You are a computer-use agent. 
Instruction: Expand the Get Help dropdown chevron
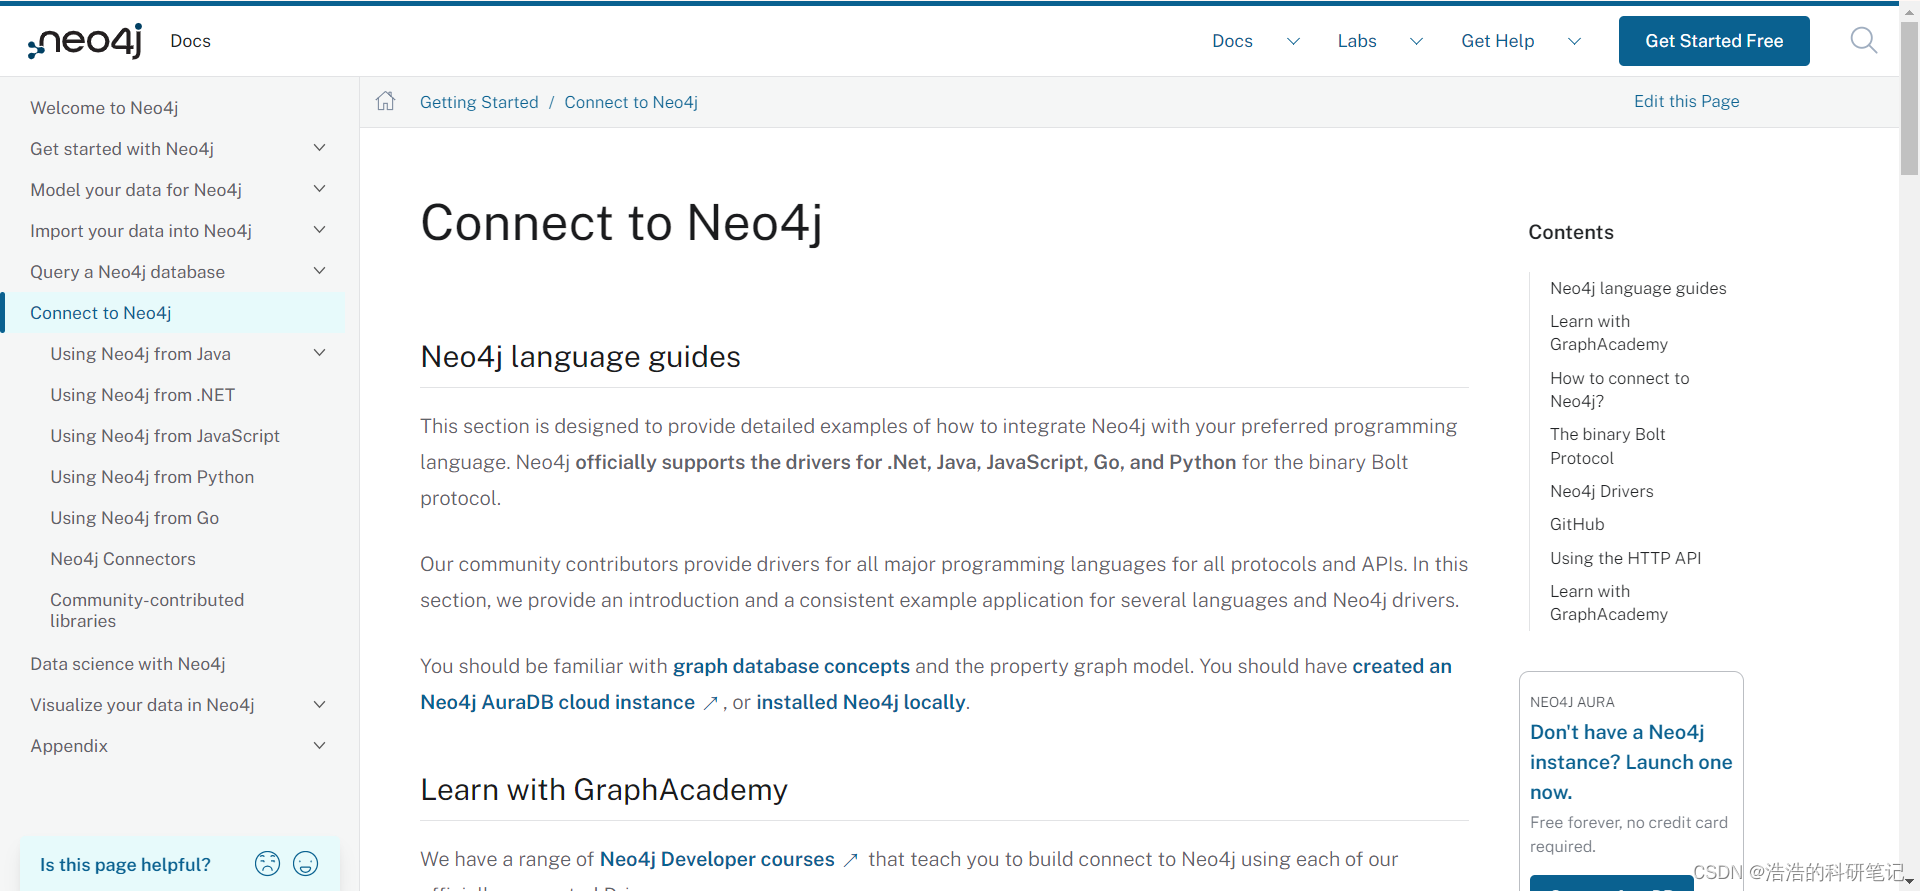pos(1574,41)
